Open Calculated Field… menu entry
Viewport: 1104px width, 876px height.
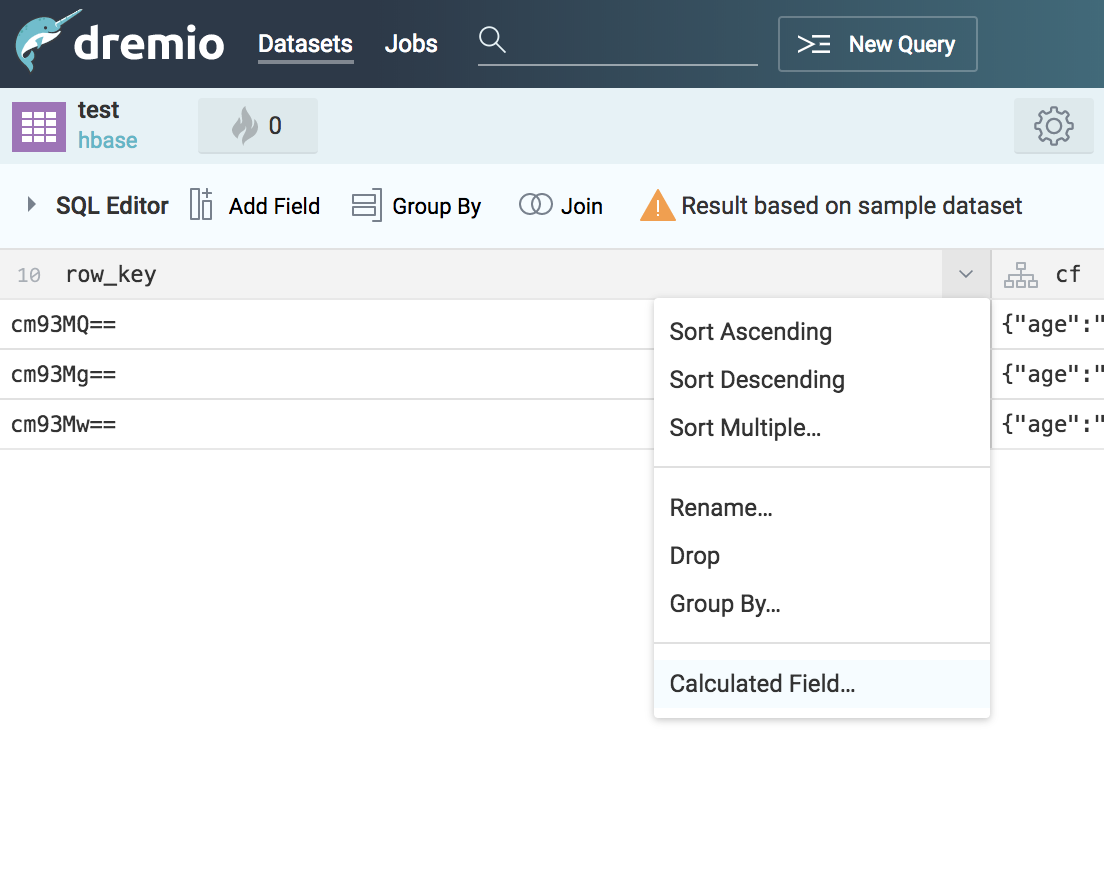762,684
